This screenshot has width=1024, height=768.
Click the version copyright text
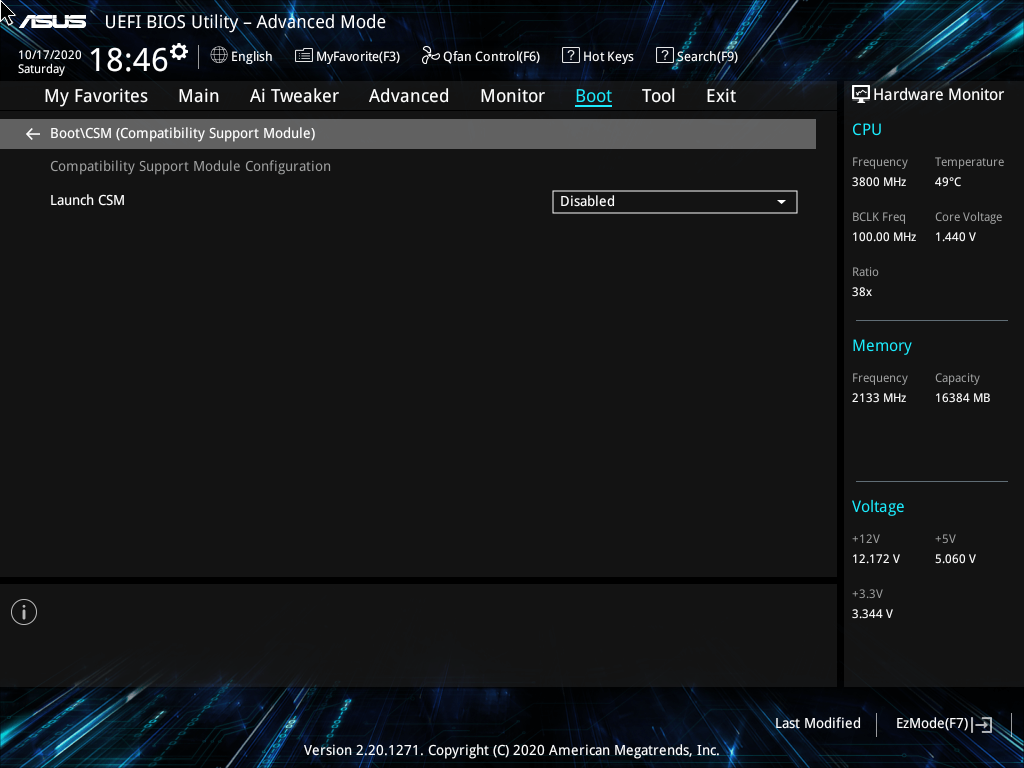pos(511,750)
